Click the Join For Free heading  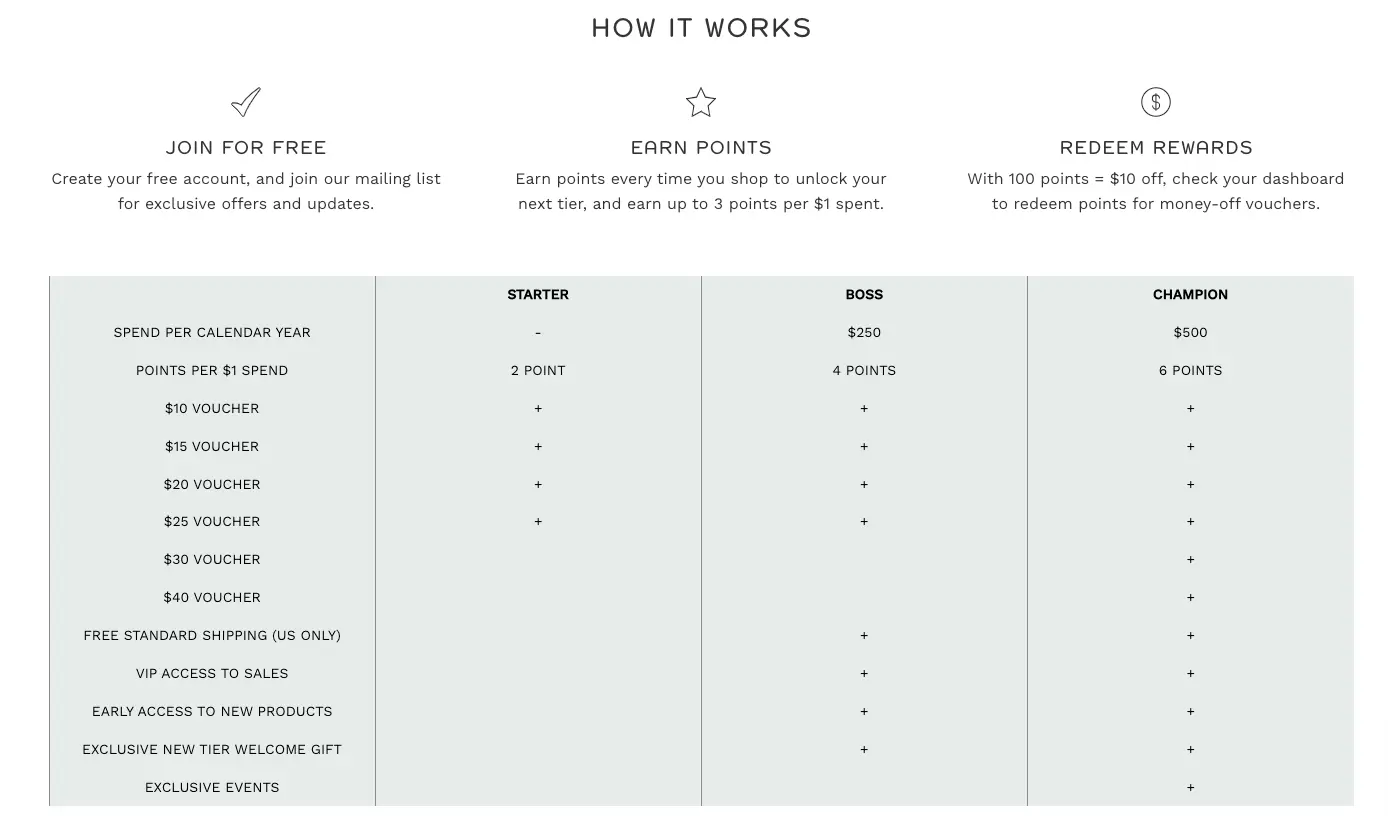(x=246, y=147)
